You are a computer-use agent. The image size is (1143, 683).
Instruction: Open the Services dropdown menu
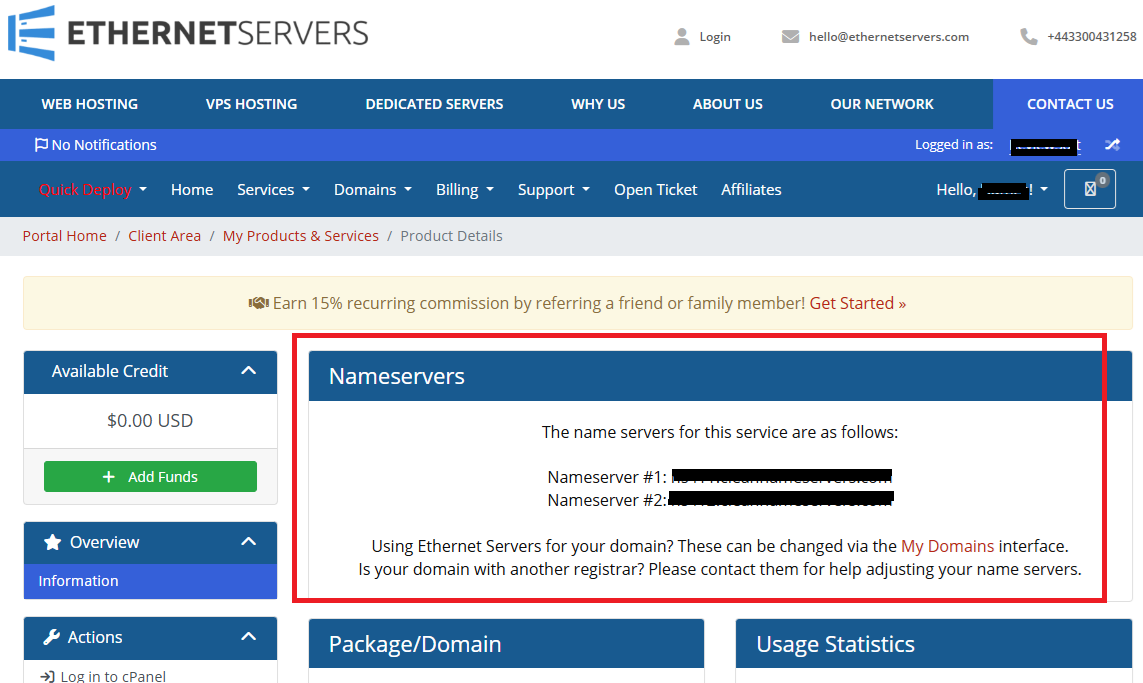pyautogui.click(x=273, y=190)
